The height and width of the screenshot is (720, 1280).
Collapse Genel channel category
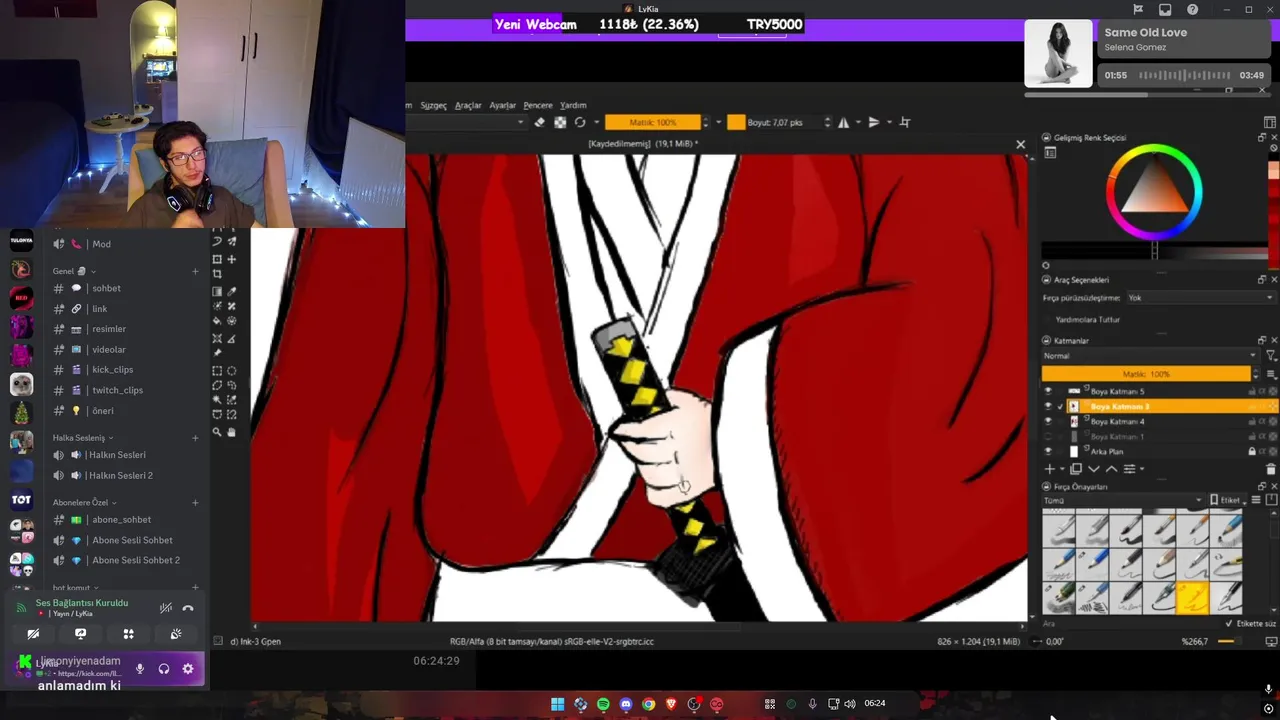coord(74,271)
